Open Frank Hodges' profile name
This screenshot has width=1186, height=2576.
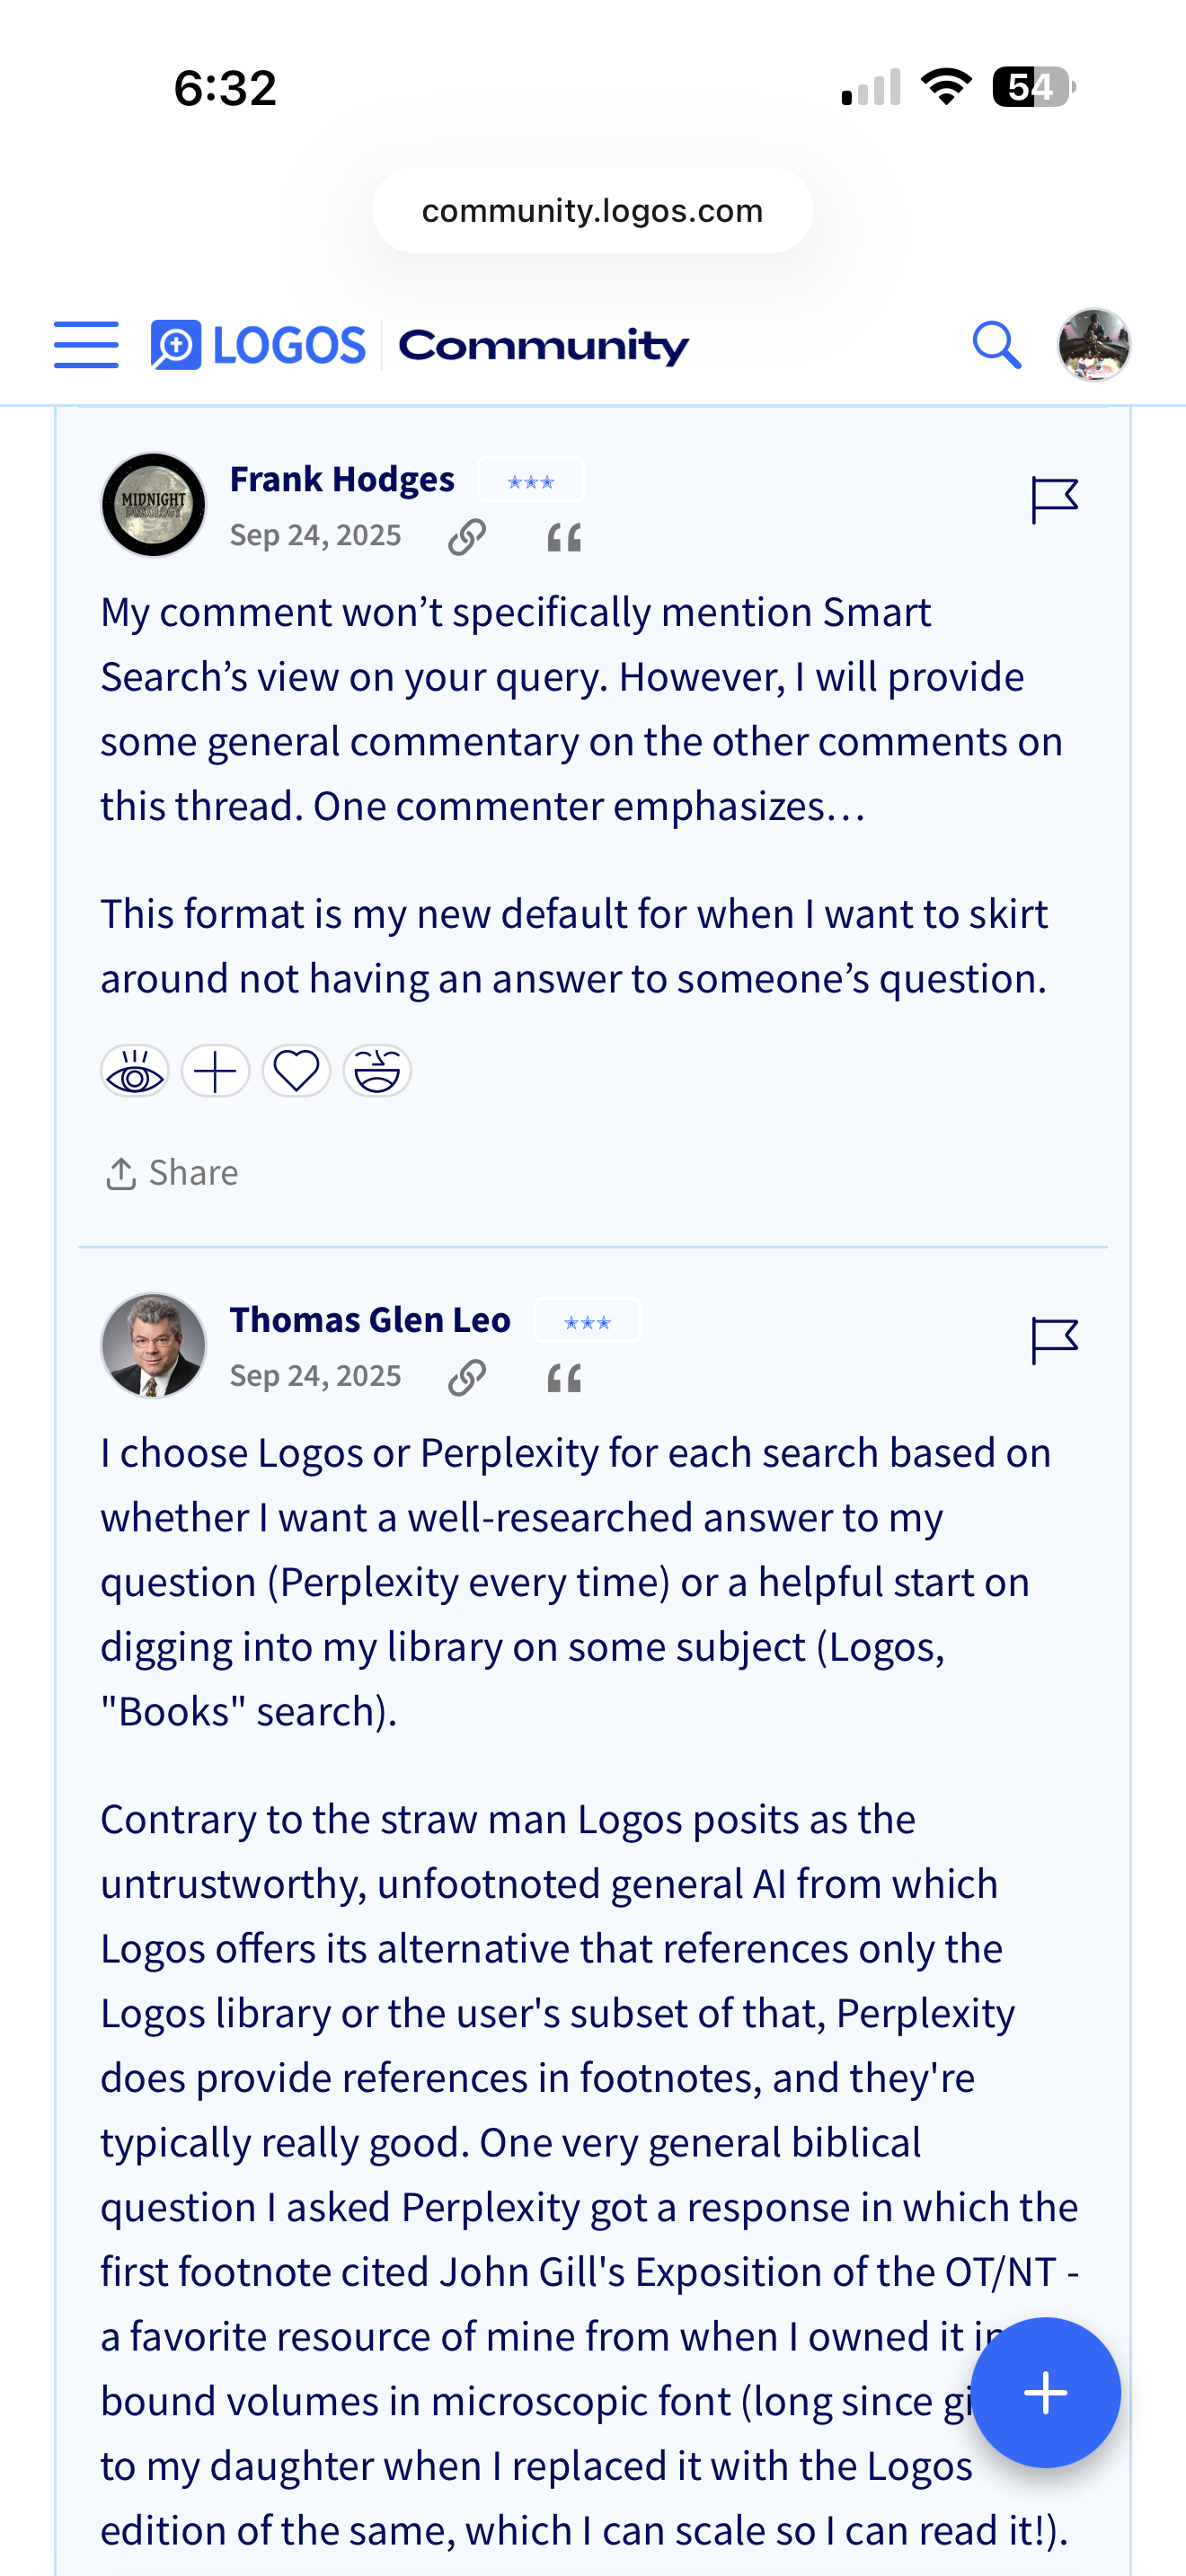(342, 479)
